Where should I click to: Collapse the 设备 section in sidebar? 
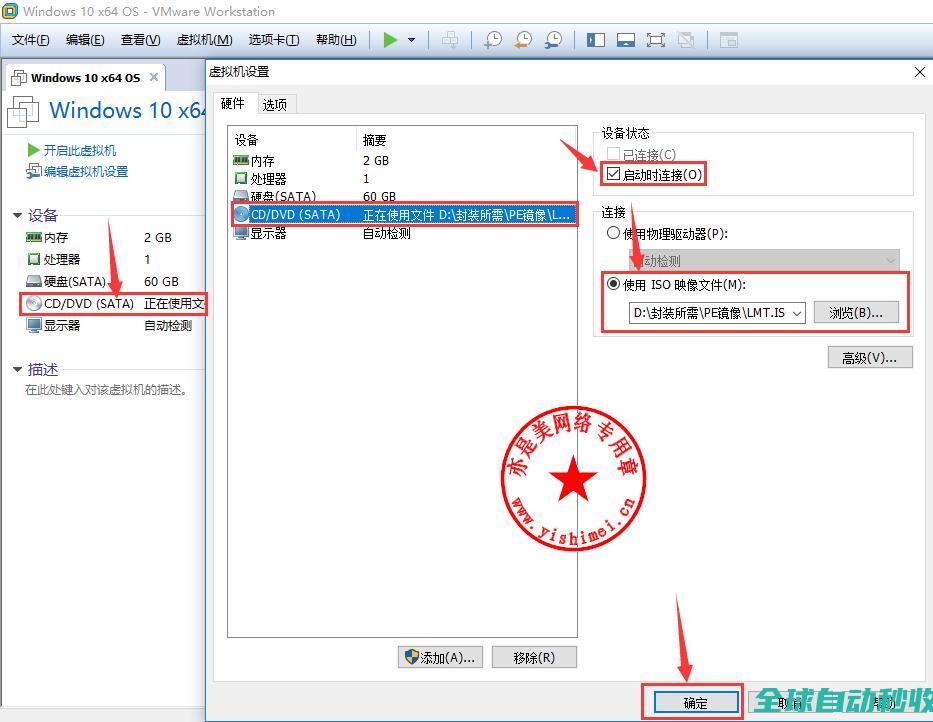pos(17,215)
